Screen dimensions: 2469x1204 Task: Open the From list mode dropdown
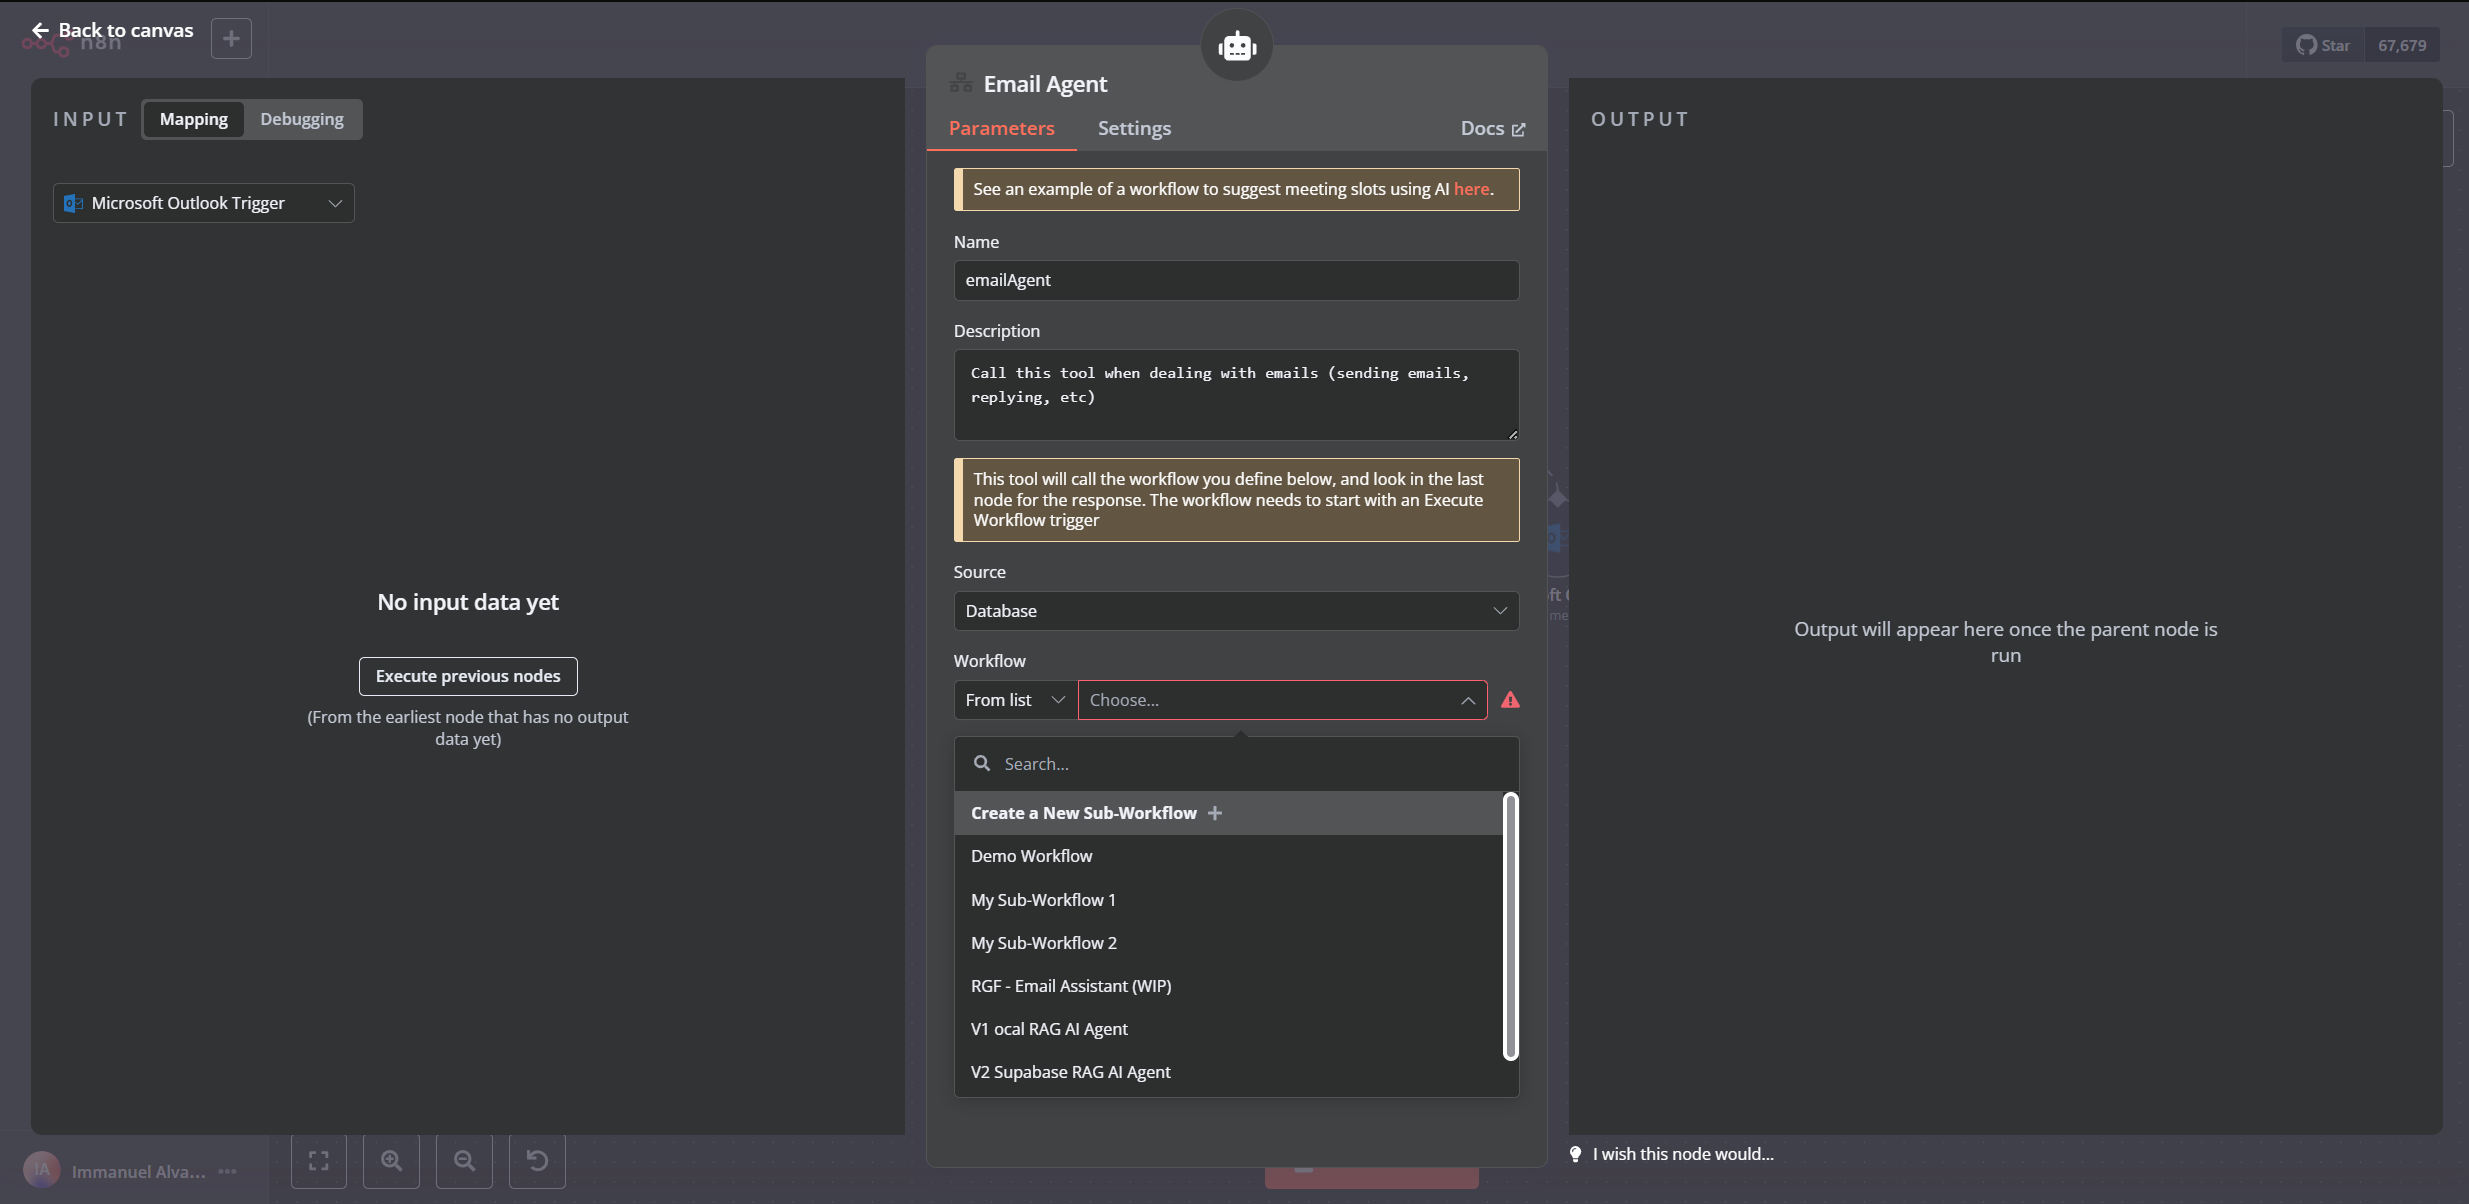coord(1014,700)
